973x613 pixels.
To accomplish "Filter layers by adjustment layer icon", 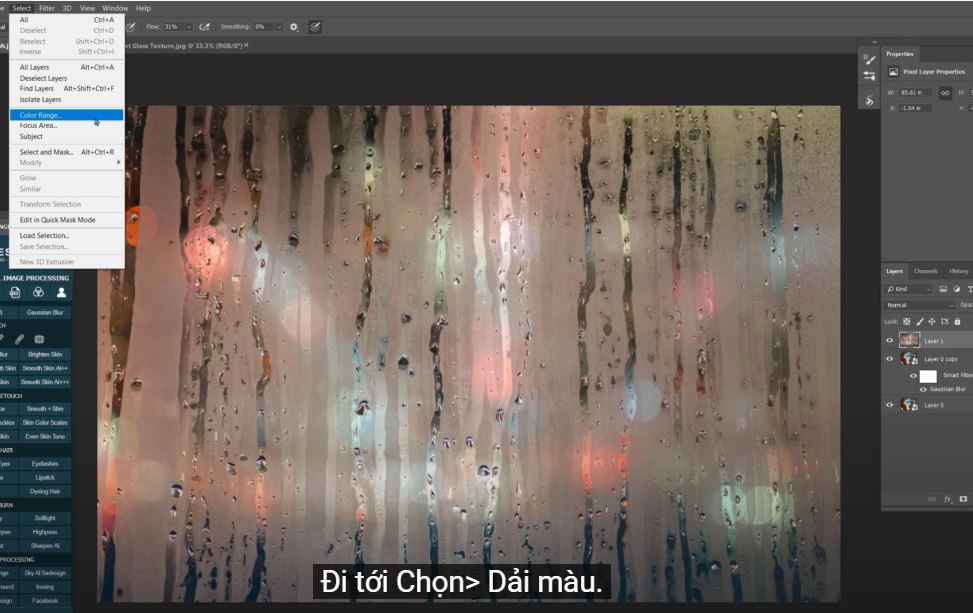I will pyautogui.click(x=956, y=289).
